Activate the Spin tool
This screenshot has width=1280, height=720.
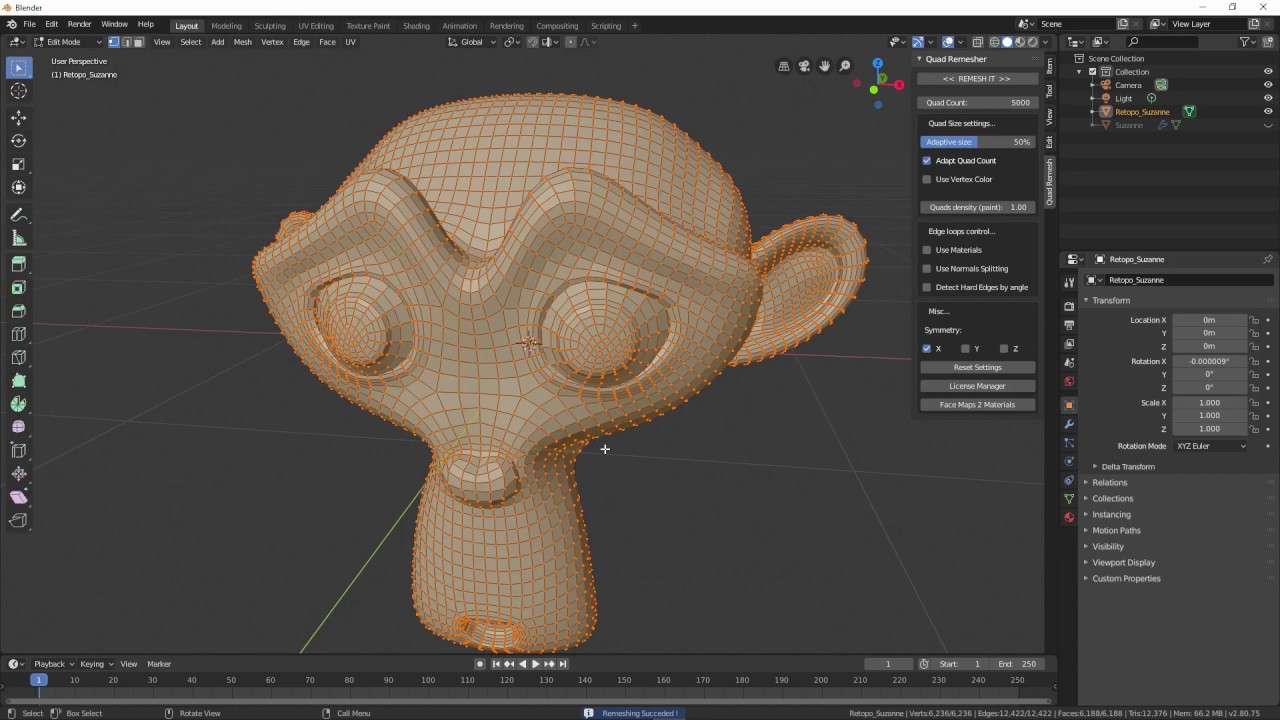(18, 404)
